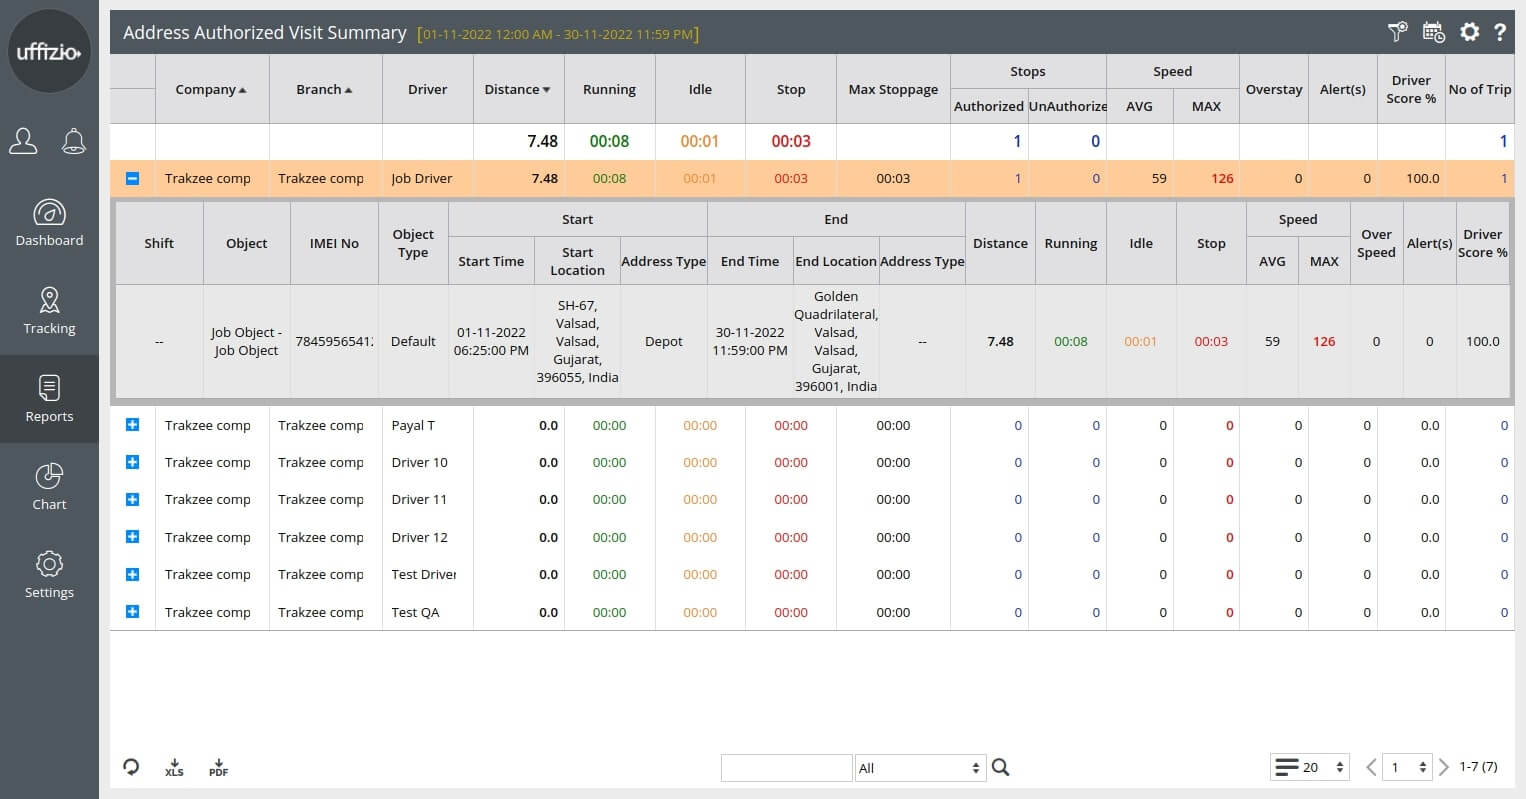Open the user profile icon
The height and width of the screenshot is (799, 1526).
coord(23,142)
